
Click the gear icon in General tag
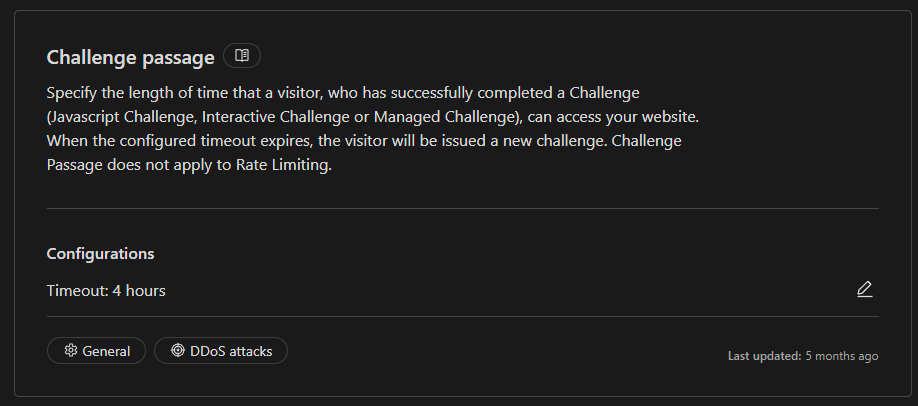click(x=71, y=351)
